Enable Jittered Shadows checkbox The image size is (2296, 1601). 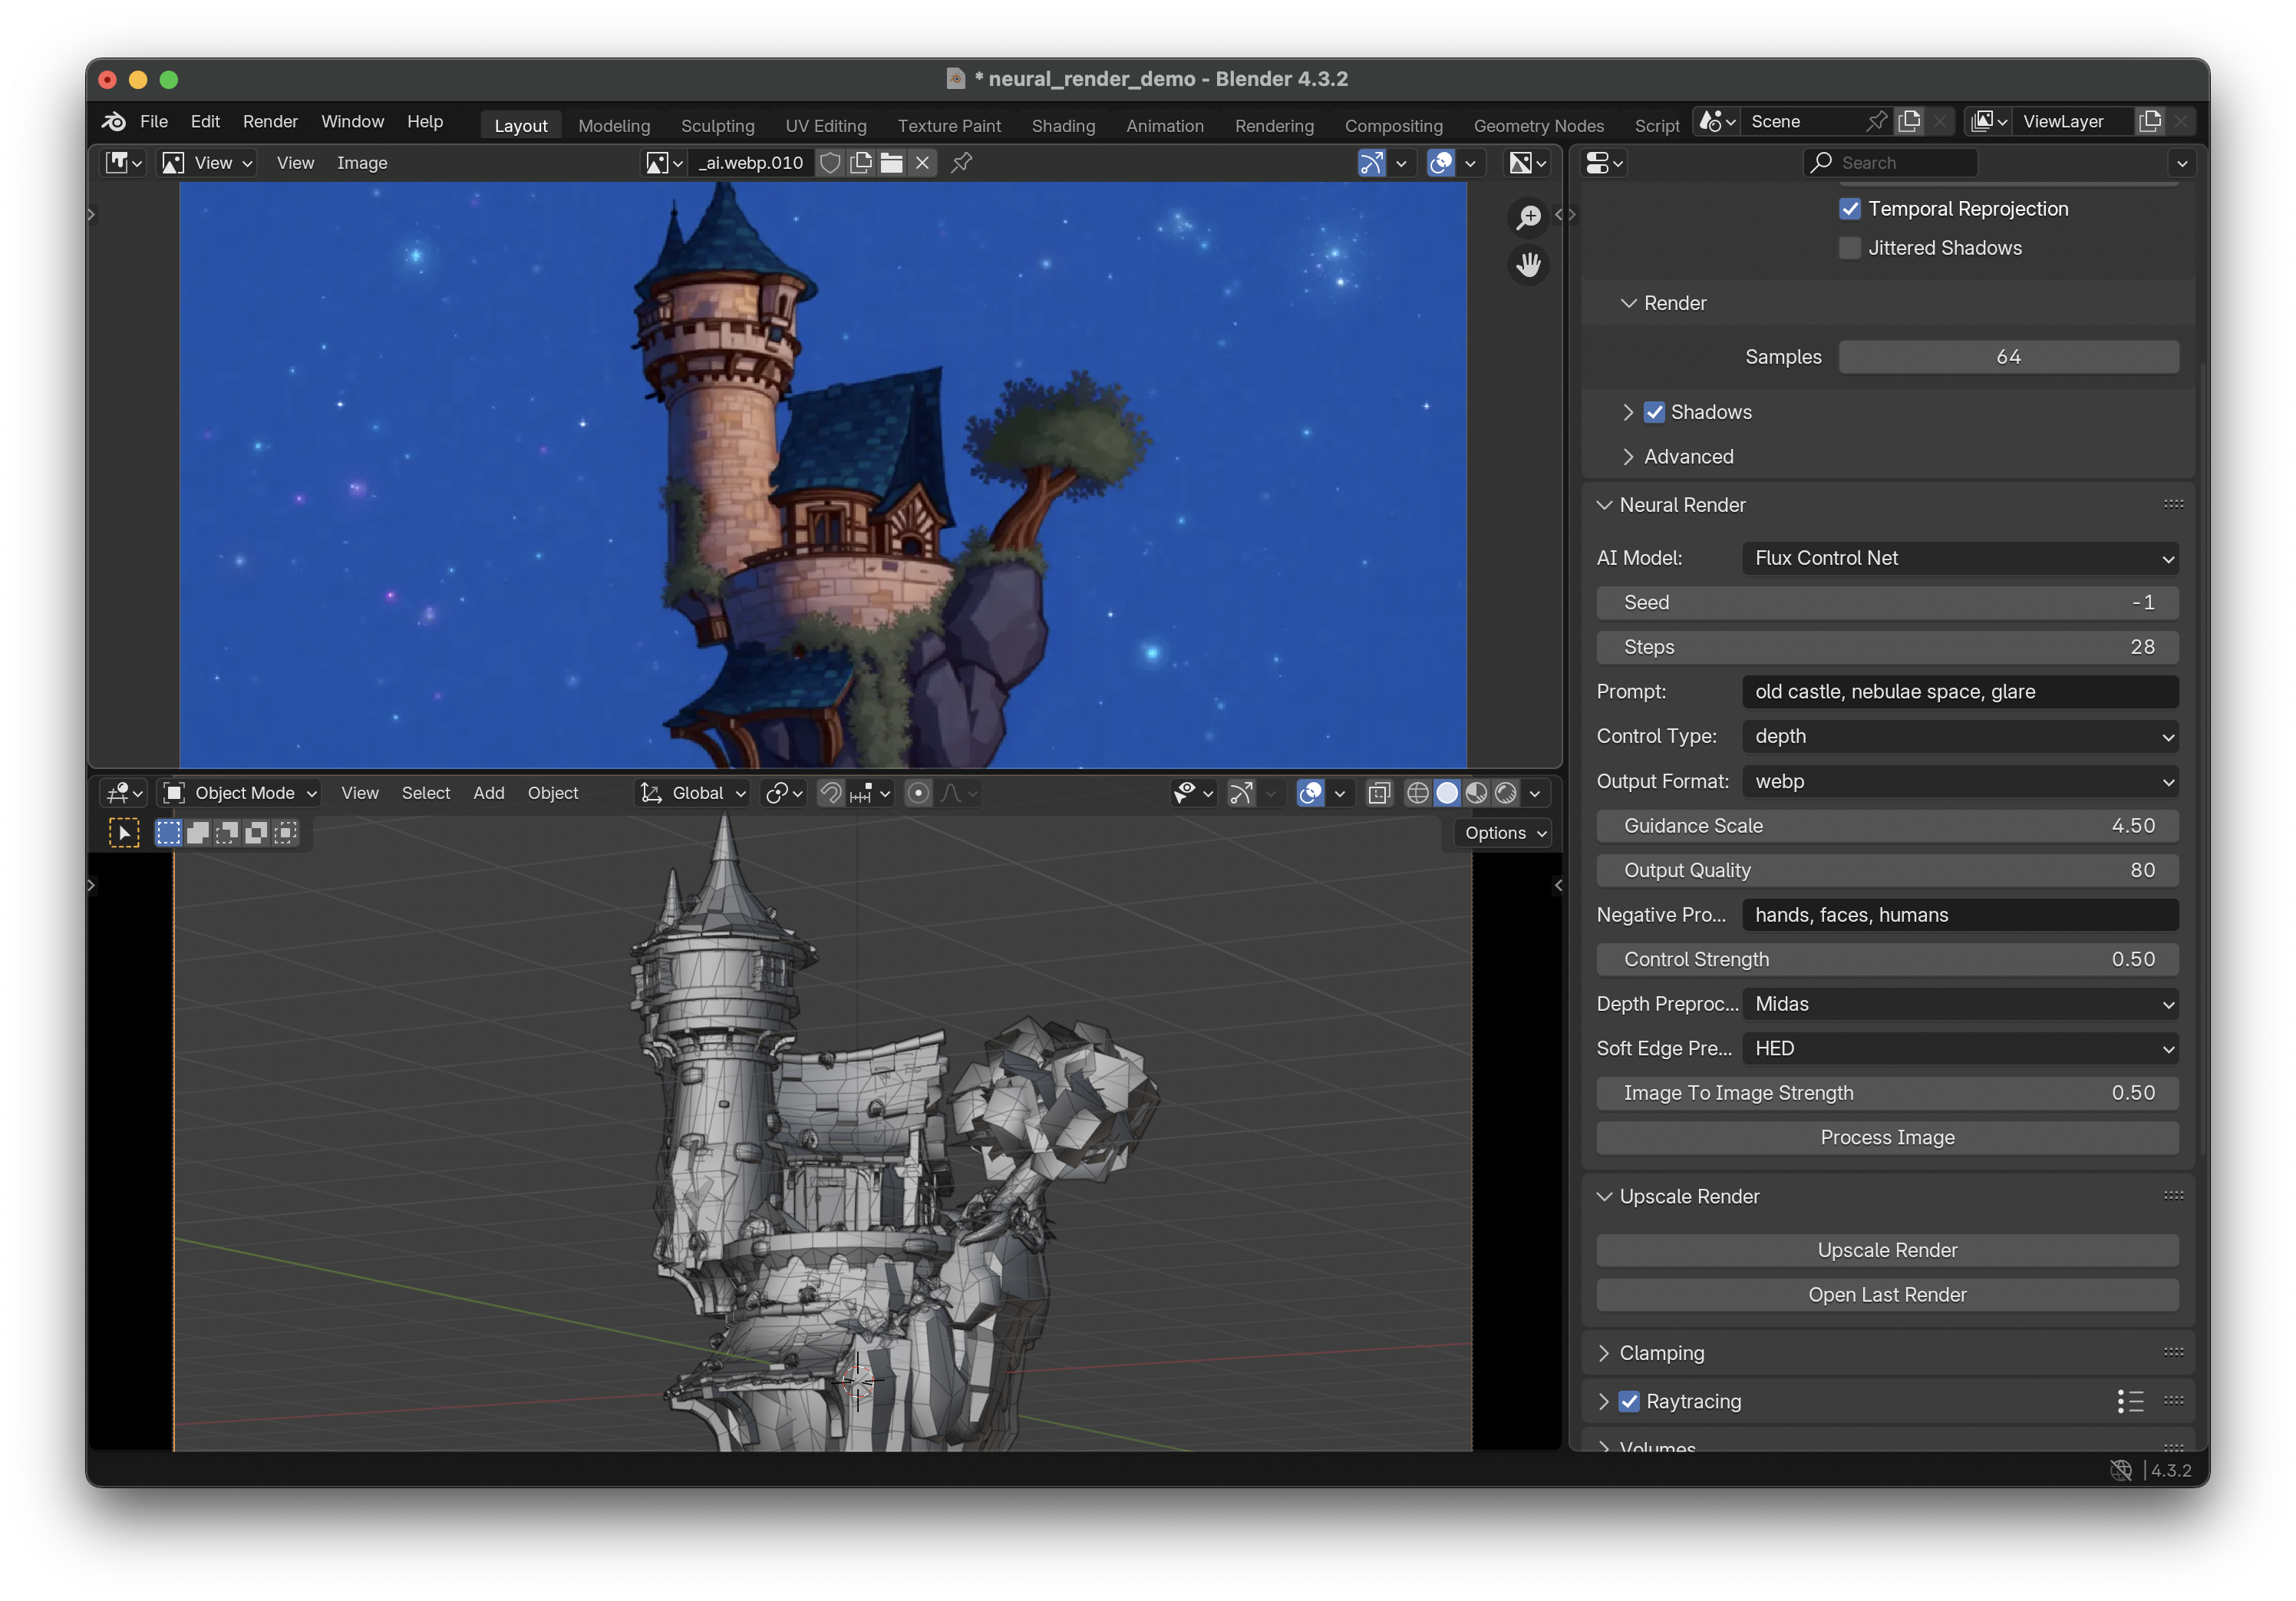[x=1850, y=248]
